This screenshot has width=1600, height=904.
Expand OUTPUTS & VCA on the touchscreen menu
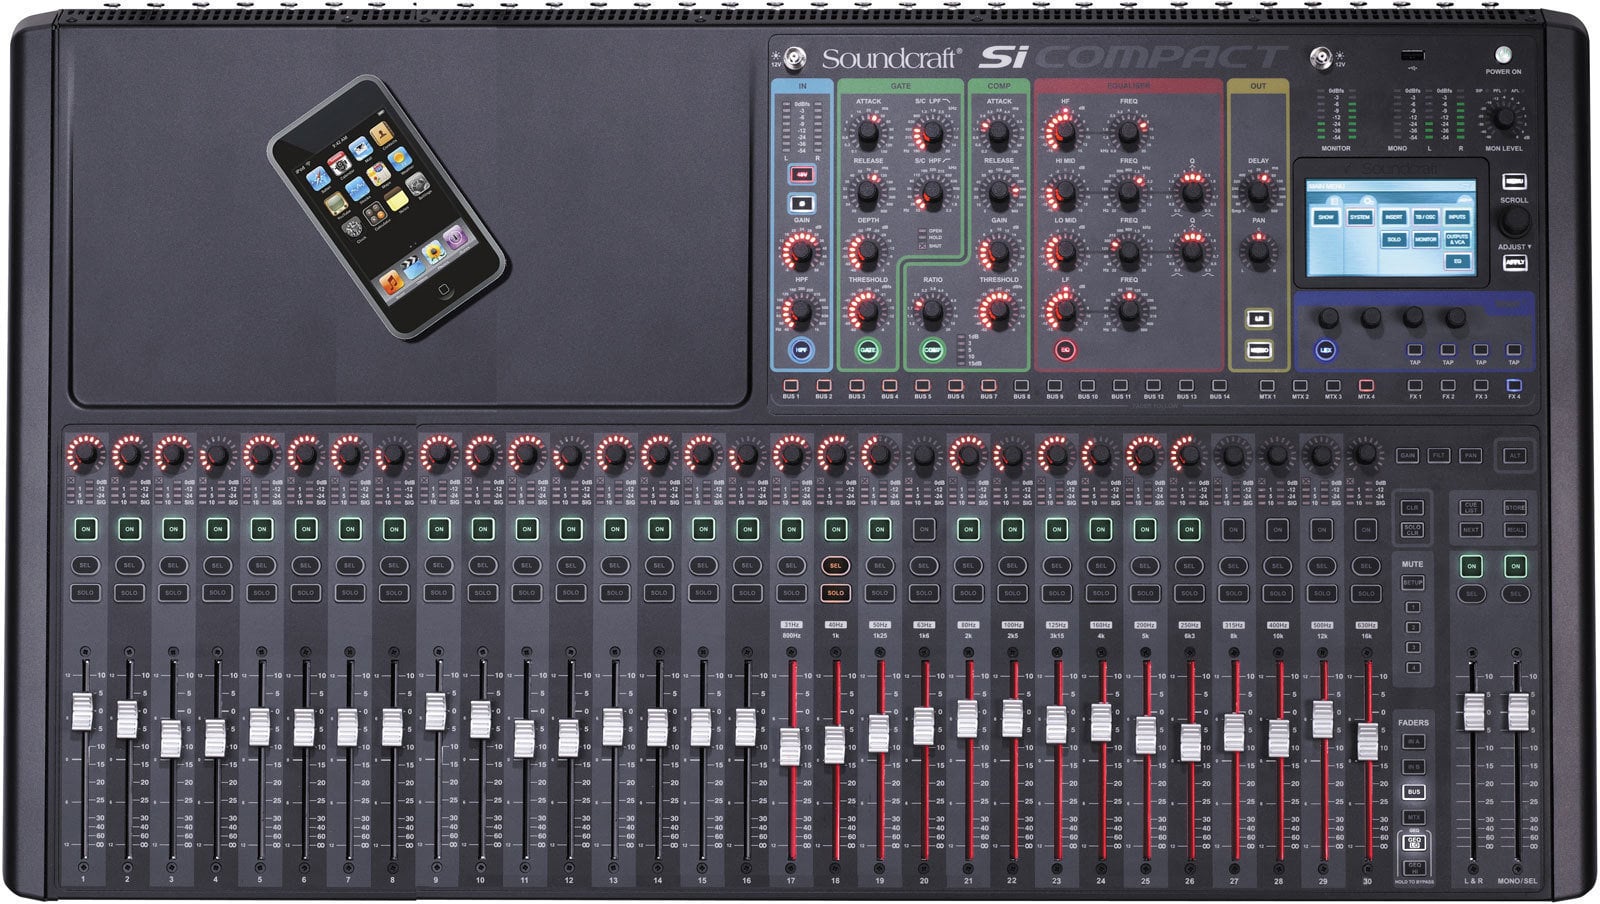[1458, 240]
